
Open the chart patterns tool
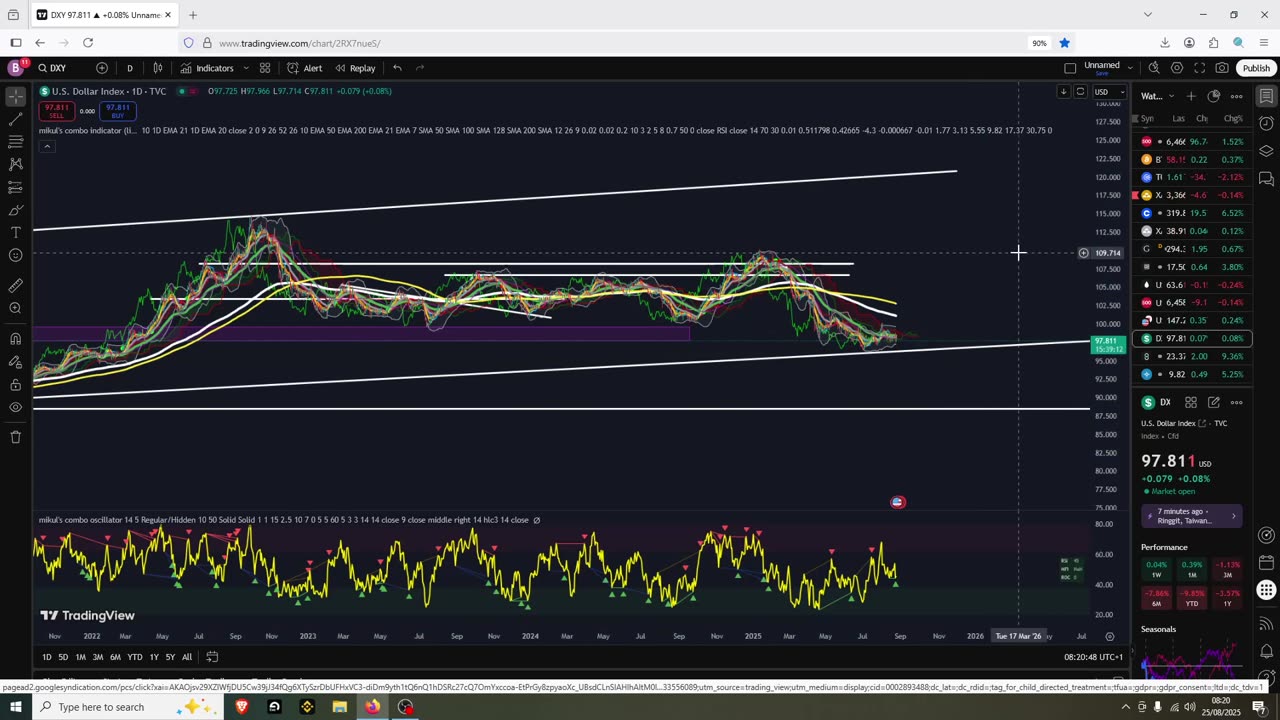click(15, 164)
